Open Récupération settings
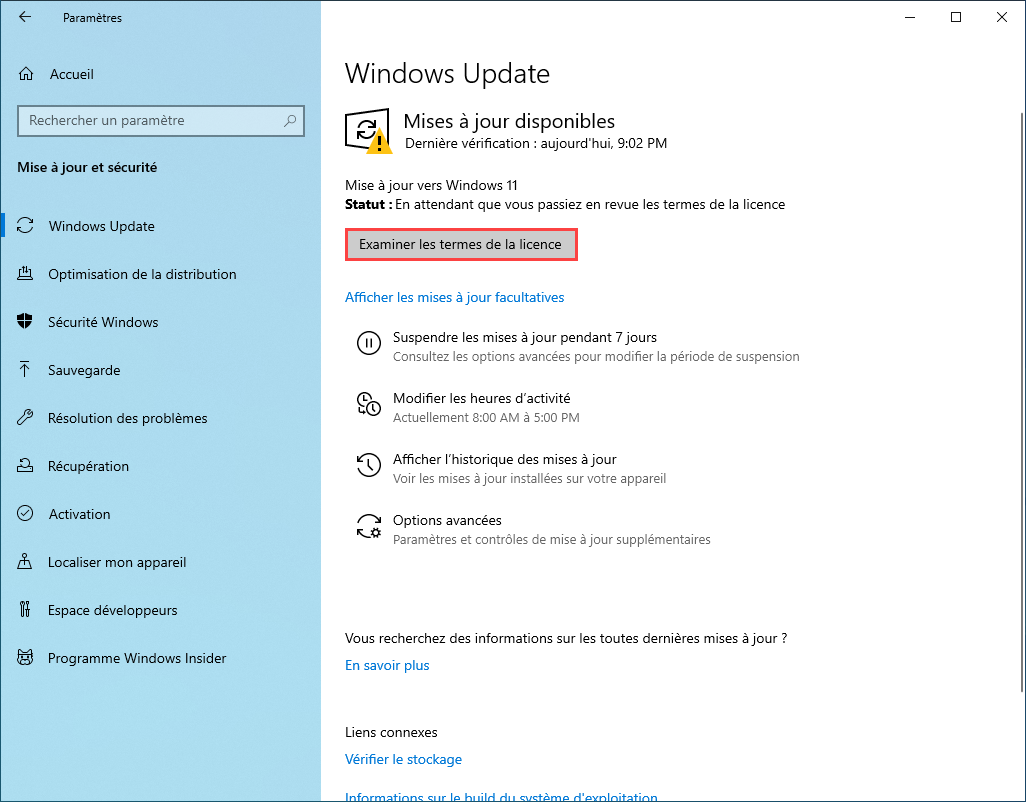The height and width of the screenshot is (802, 1026). coord(88,466)
